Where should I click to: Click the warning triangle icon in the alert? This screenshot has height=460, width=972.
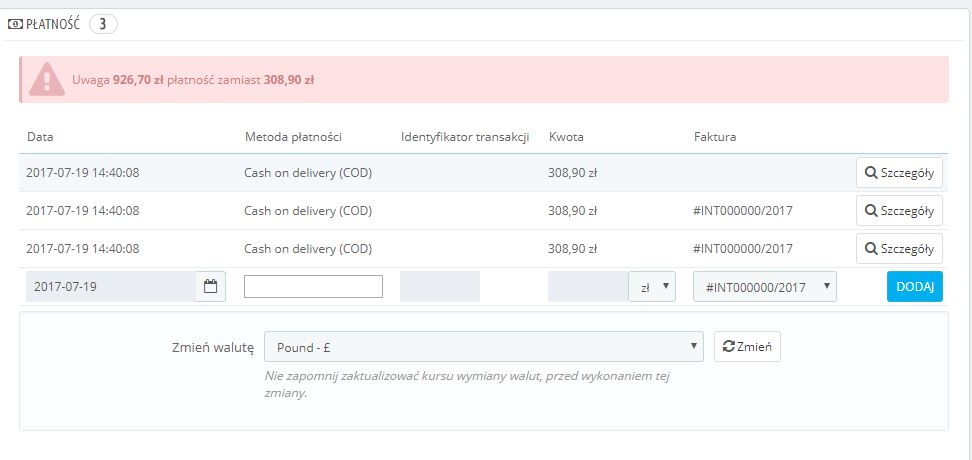tap(45, 79)
